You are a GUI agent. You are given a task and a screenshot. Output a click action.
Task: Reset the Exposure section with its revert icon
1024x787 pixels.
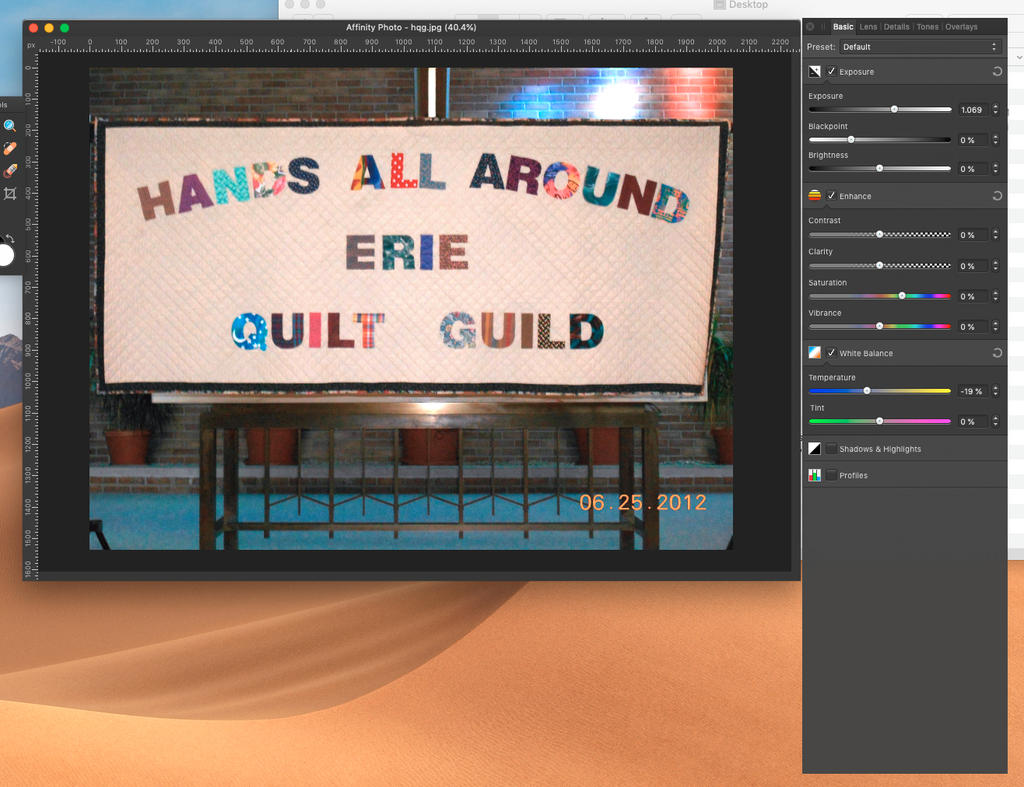click(x=997, y=72)
